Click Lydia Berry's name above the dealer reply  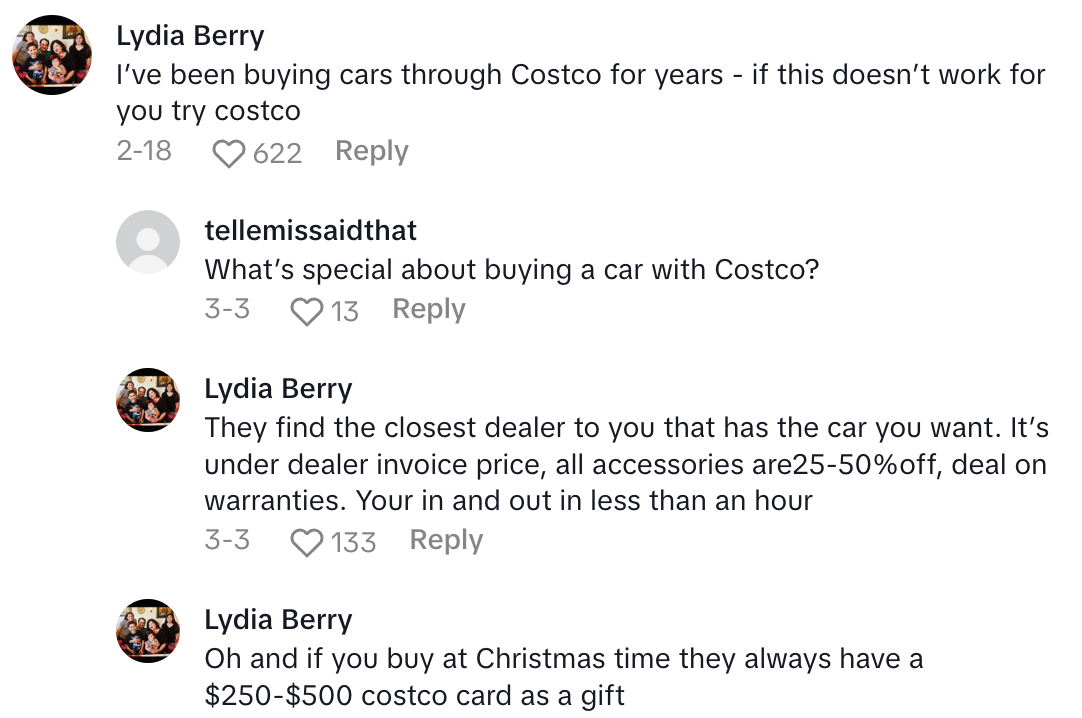278,389
